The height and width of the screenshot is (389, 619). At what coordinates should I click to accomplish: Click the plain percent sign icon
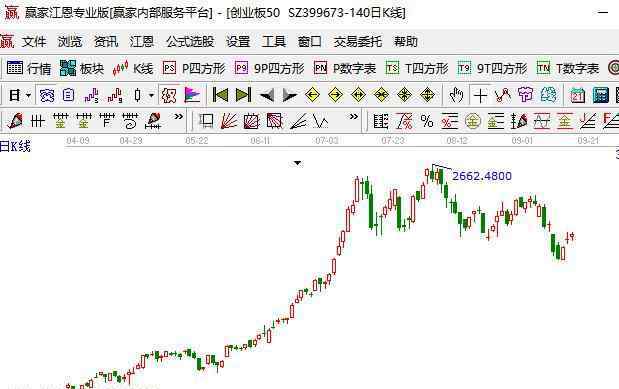point(427,121)
